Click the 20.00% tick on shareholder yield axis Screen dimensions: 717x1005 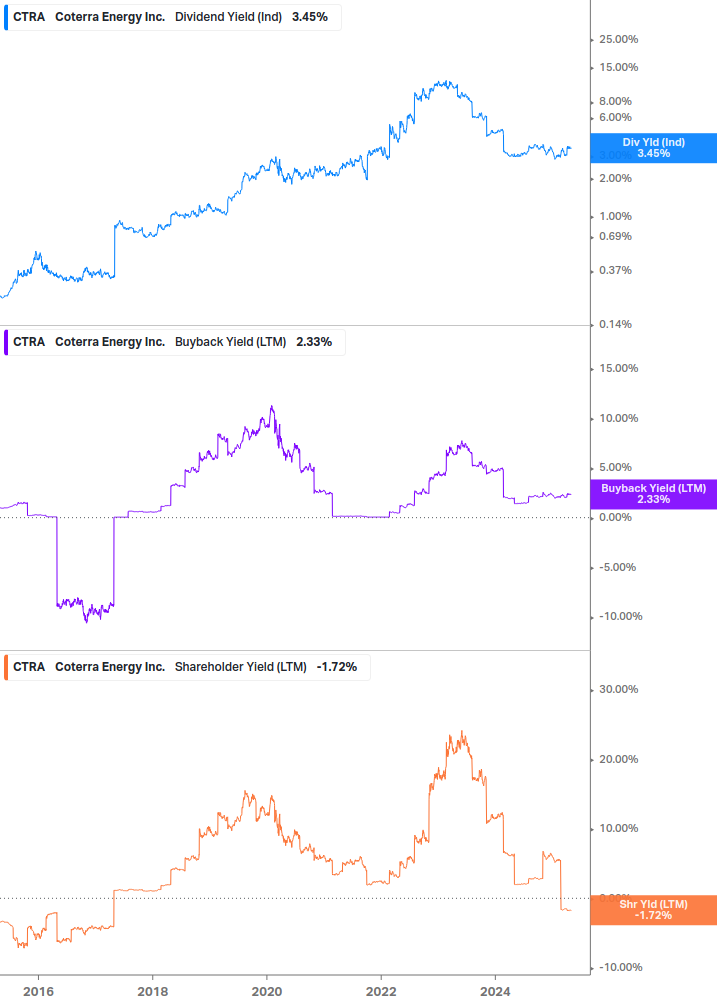[618, 760]
